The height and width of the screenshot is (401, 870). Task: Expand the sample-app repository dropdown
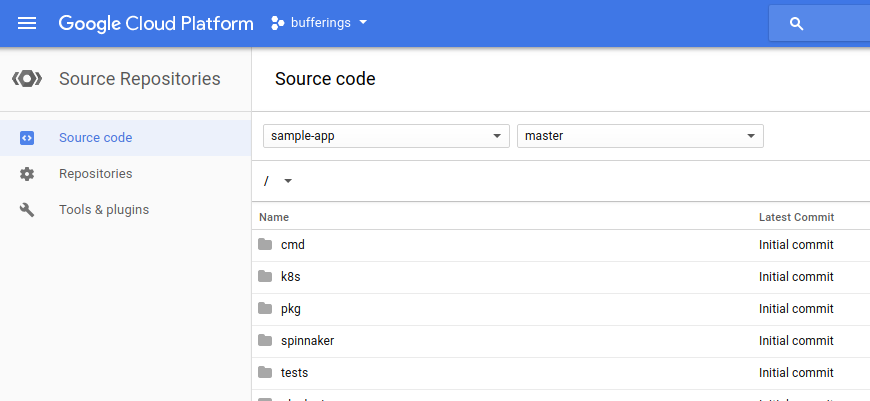point(386,136)
